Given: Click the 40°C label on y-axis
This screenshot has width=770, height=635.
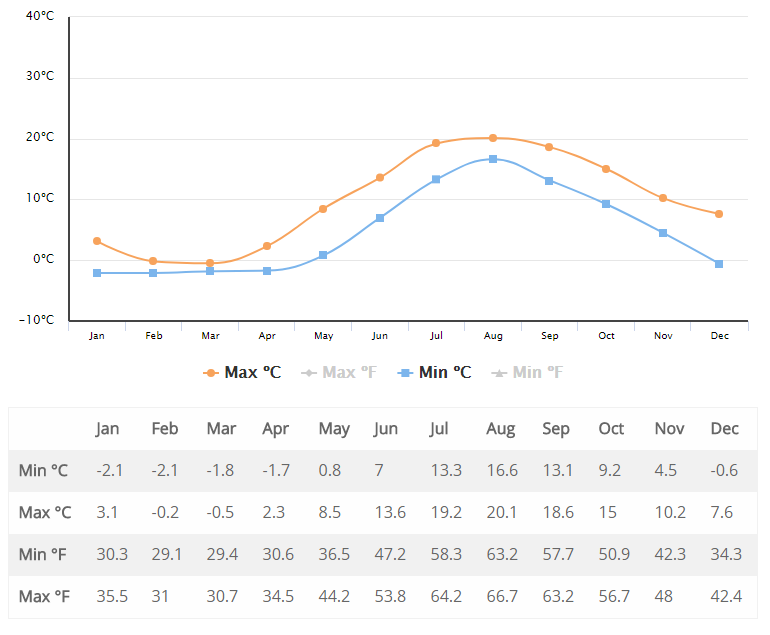Looking at the screenshot, I should [40, 16].
